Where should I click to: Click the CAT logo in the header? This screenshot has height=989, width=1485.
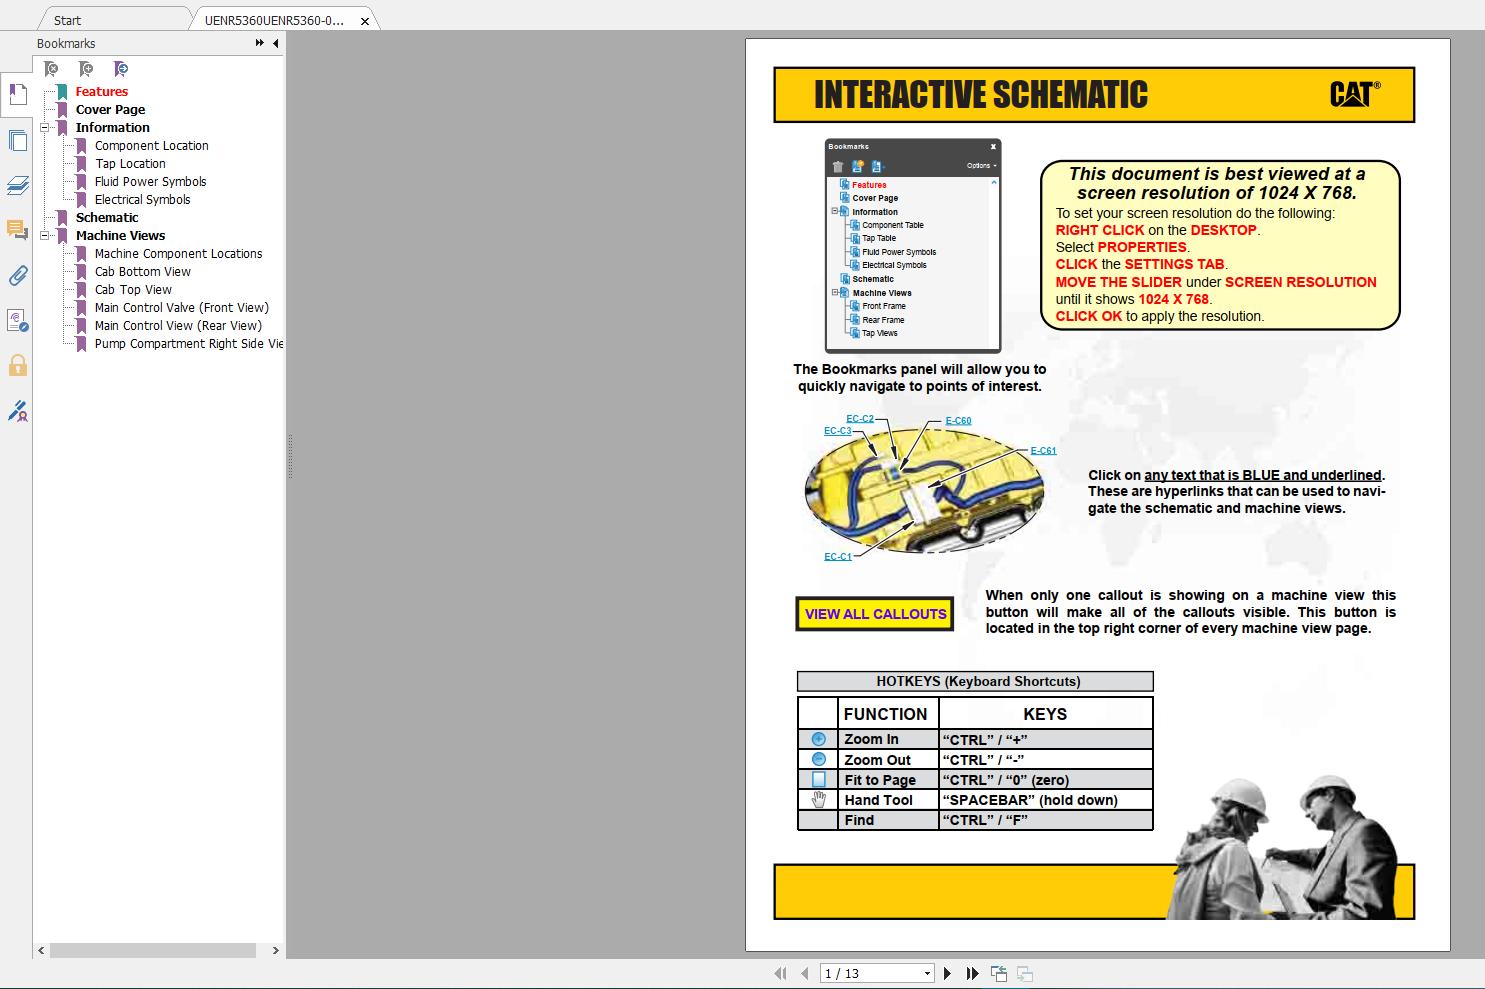click(1355, 94)
